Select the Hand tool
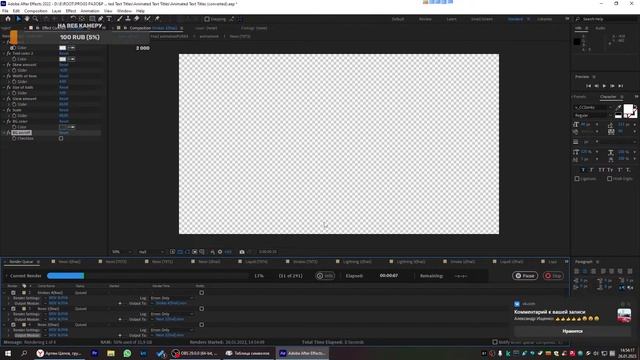The height and width of the screenshot is (360, 640). [x=27, y=19]
